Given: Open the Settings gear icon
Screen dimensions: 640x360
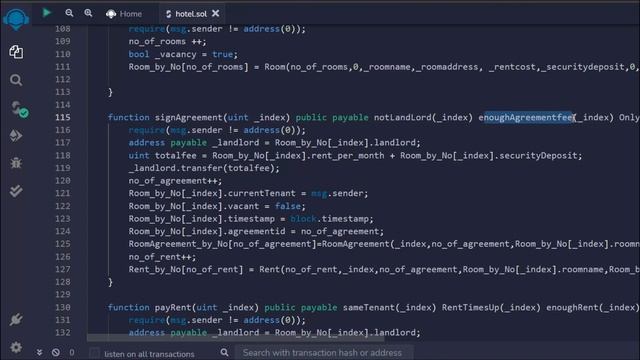Looking at the screenshot, I should click(16, 347).
